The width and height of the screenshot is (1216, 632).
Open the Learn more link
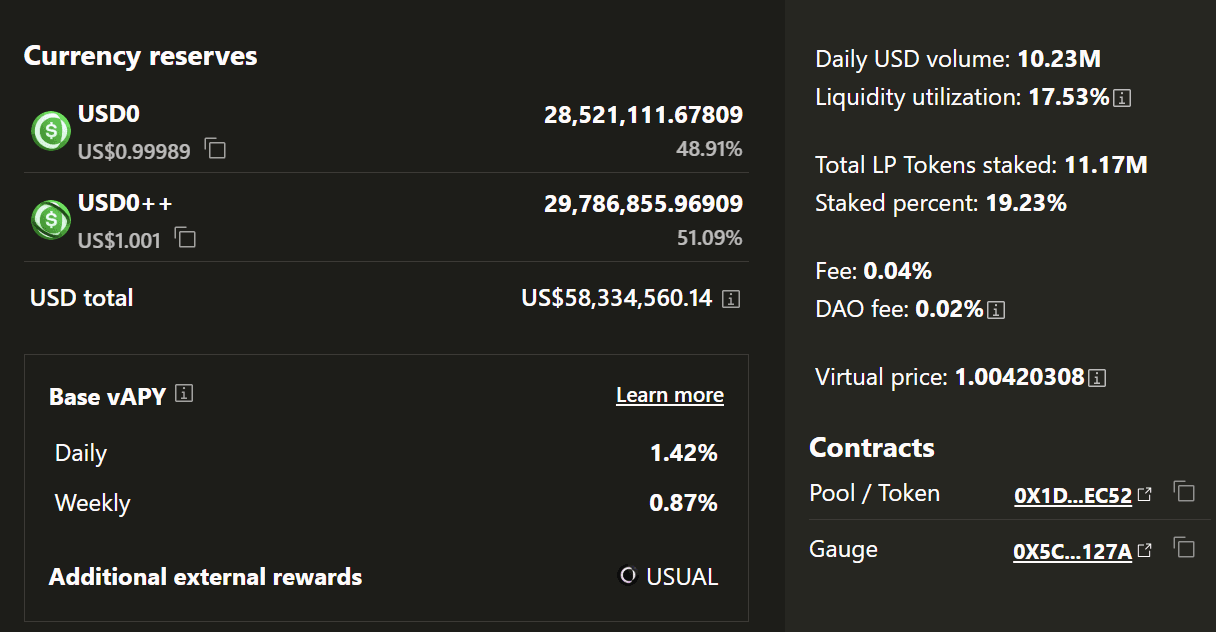point(670,395)
